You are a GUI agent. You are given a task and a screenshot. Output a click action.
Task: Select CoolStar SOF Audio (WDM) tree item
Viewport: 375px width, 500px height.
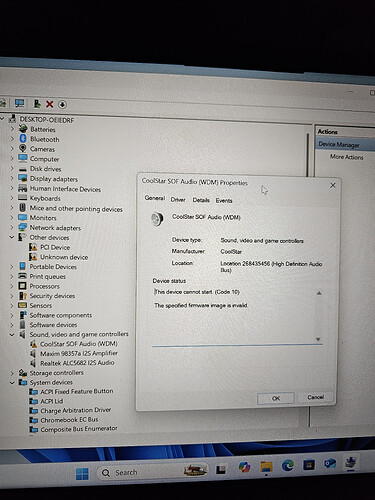(x=79, y=344)
